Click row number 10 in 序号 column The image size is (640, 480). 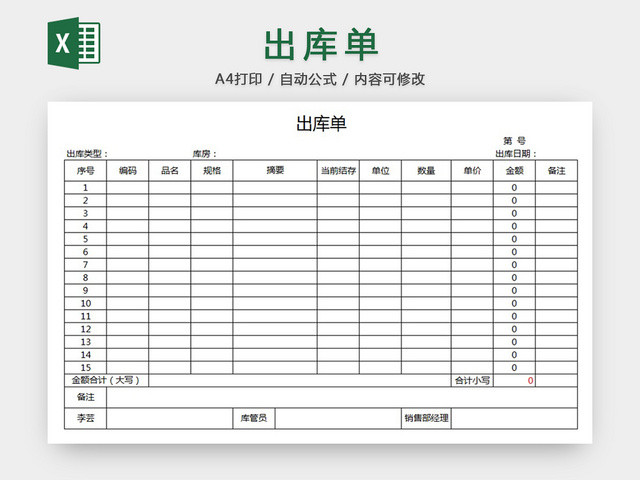86,304
